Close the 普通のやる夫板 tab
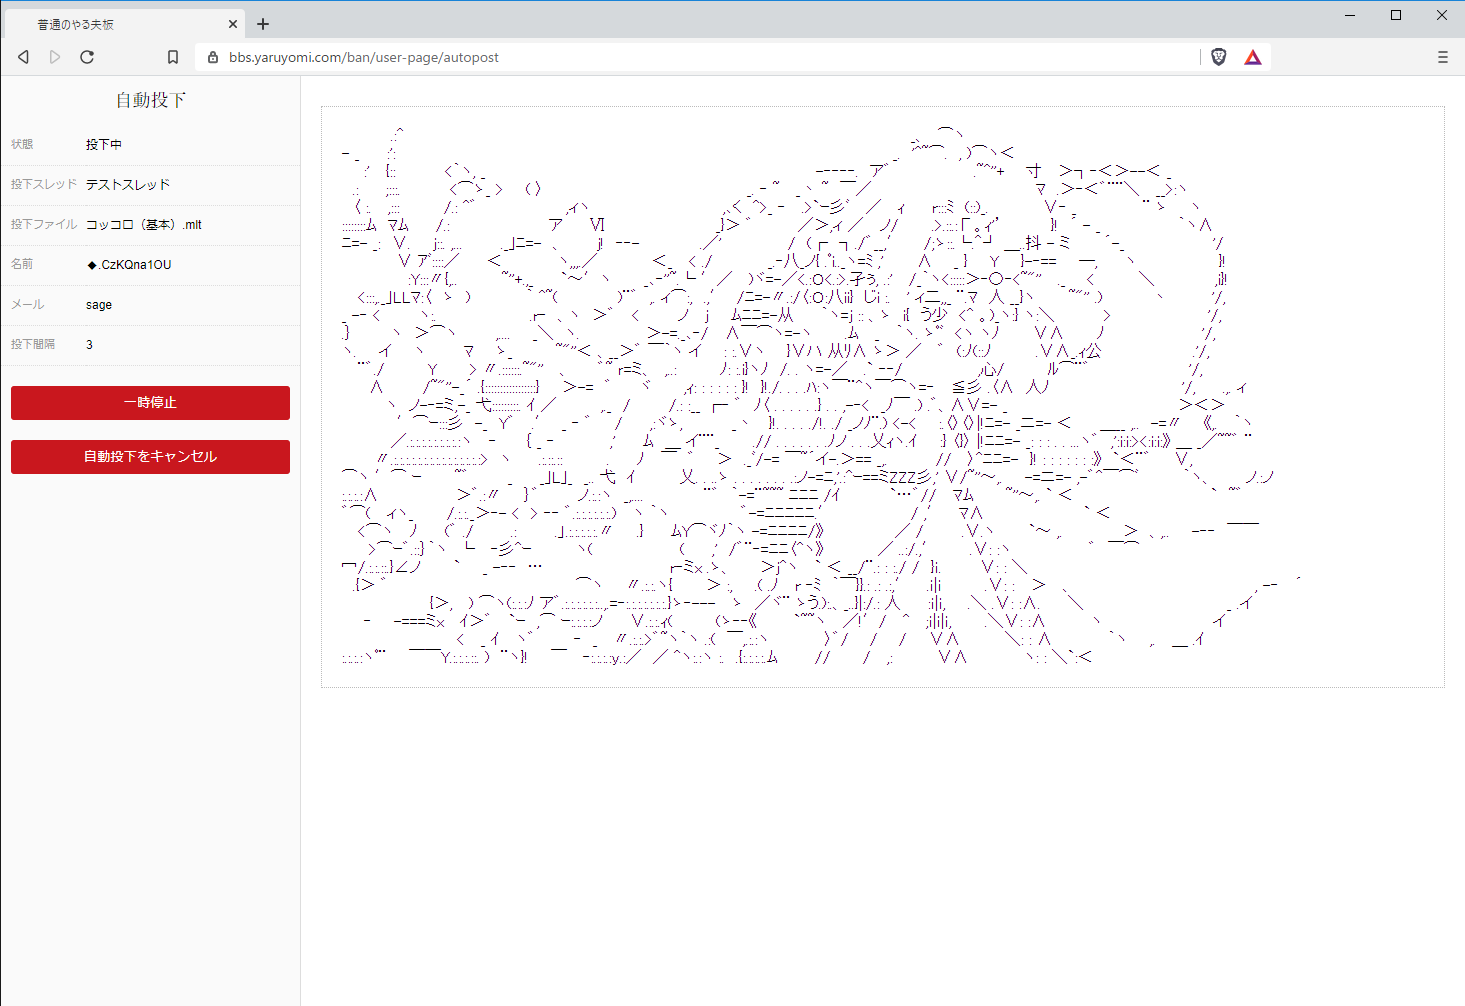 click(x=233, y=24)
